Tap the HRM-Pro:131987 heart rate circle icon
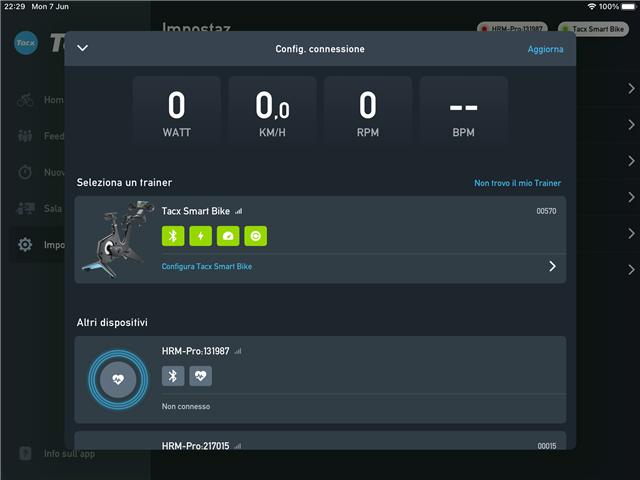The image size is (640, 480). click(x=118, y=380)
